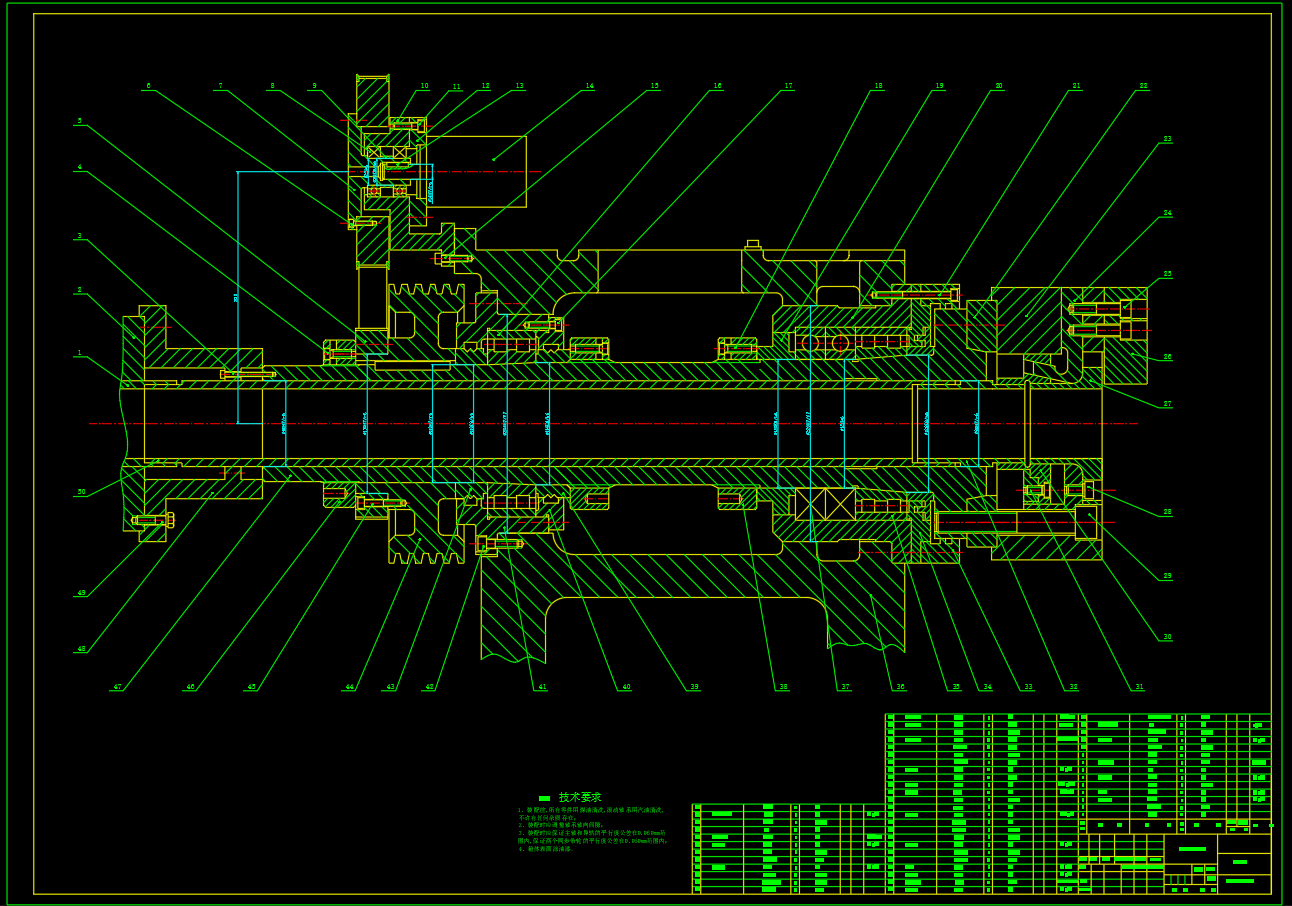
Task: Select part balloon number 7
Action: [221, 86]
